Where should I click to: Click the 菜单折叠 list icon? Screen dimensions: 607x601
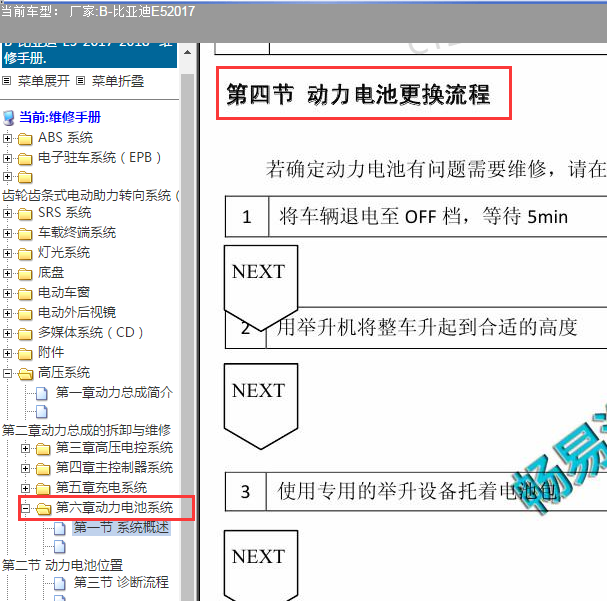pyautogui.click(x=80, y=81)
